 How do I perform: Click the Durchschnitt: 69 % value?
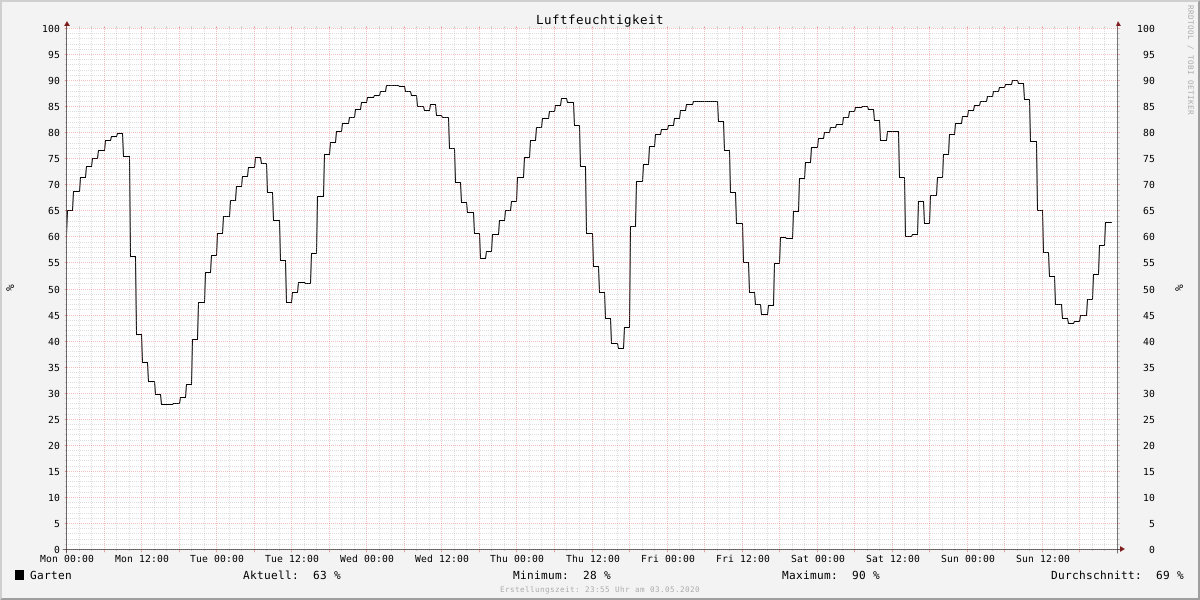1117,575
